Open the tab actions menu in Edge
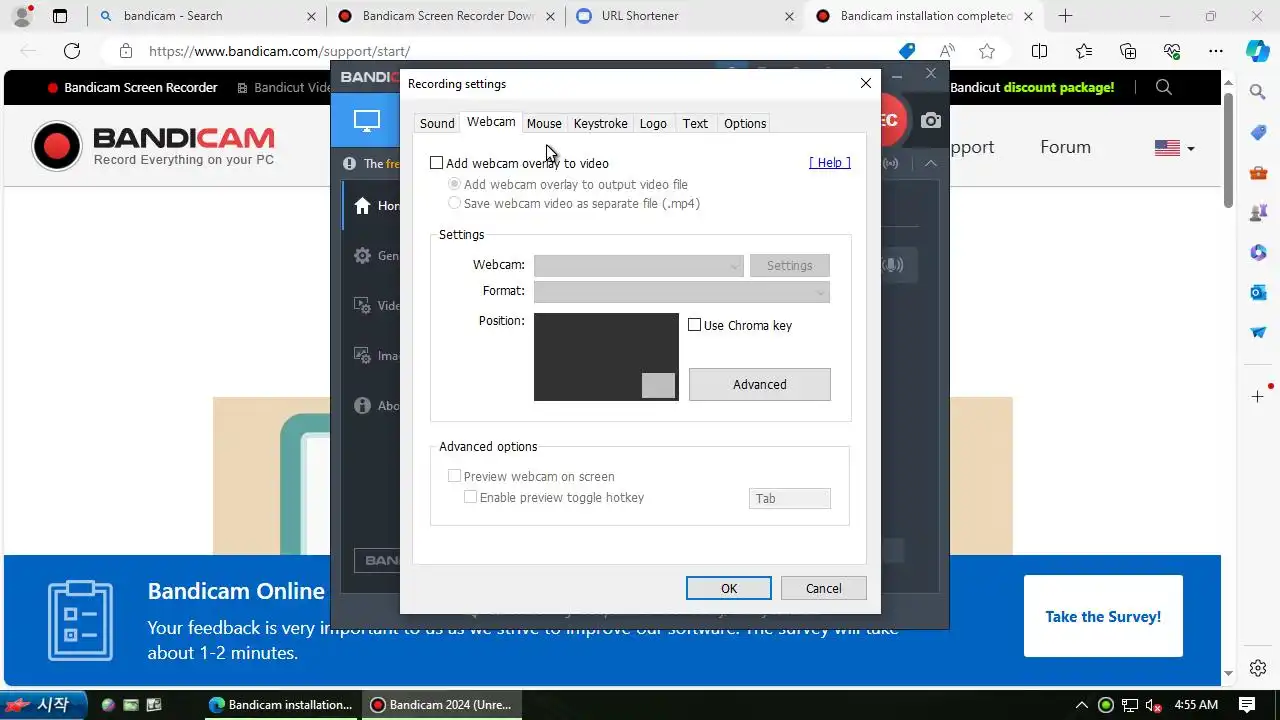Viewport: 1280px width, 720px height. click(60, 16)
